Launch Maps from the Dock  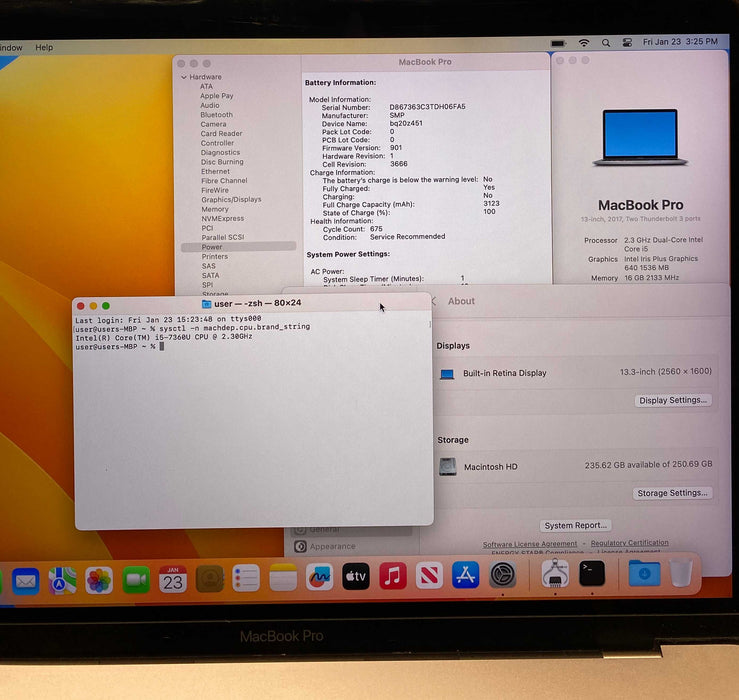coord(62,581)
